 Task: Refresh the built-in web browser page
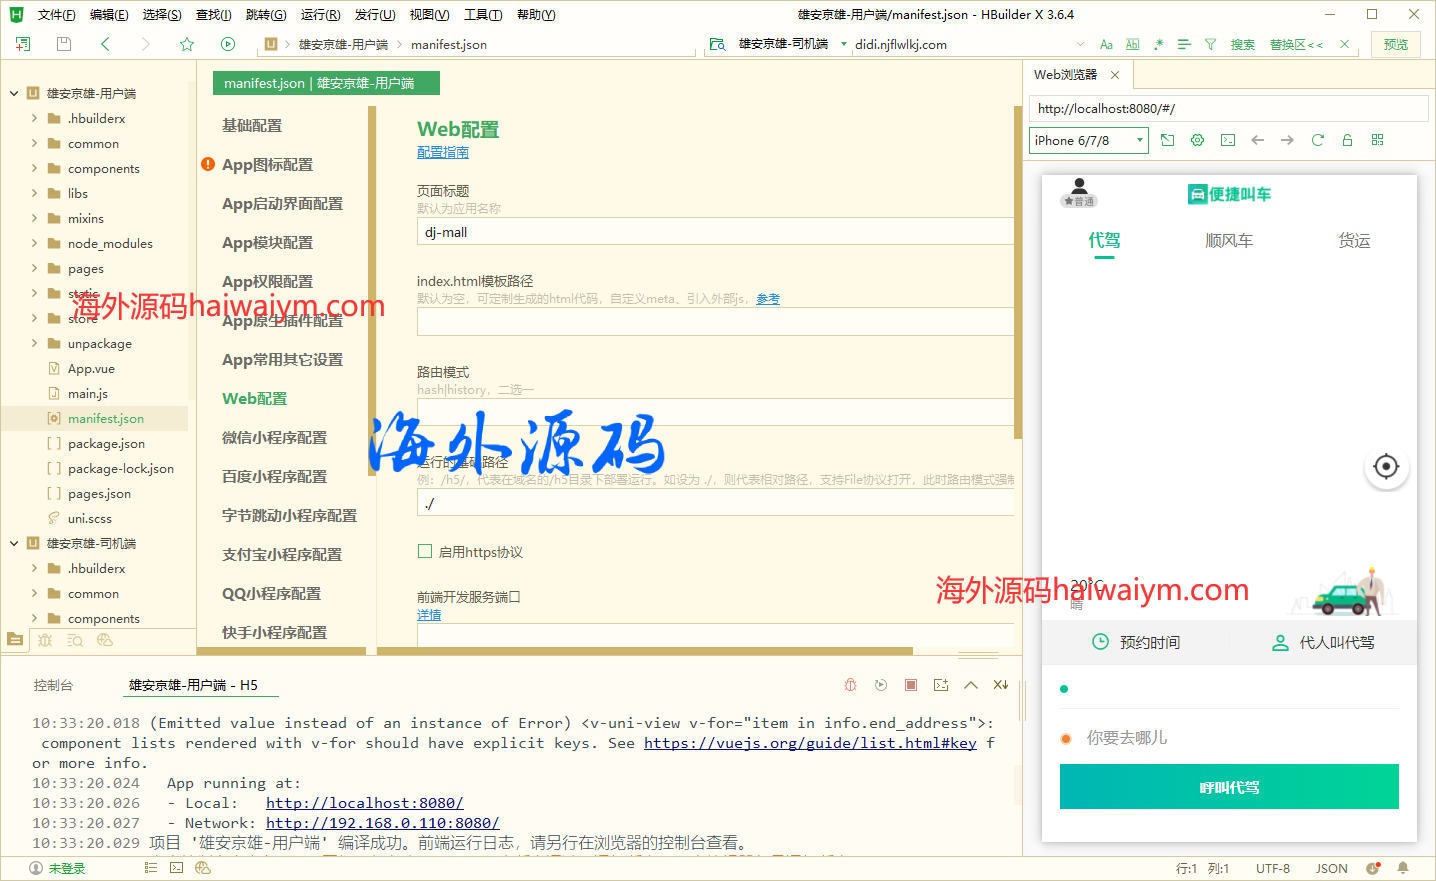point(1317,140)
